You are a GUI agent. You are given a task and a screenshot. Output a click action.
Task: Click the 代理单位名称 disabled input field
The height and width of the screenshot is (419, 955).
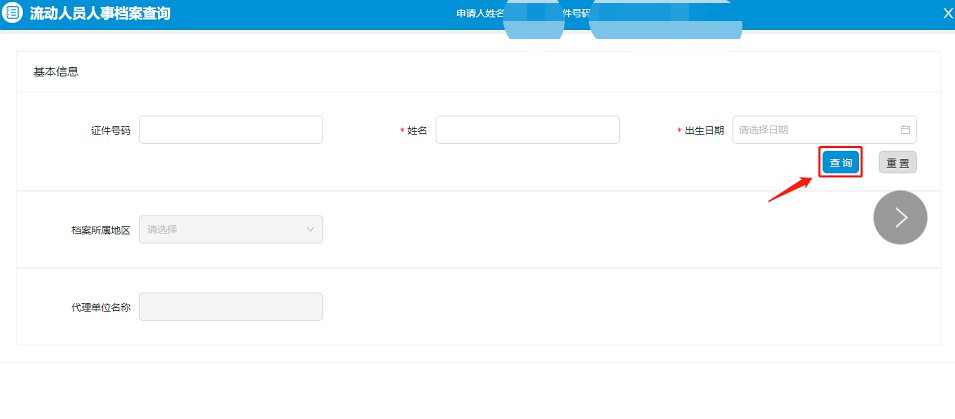point(231,307)
